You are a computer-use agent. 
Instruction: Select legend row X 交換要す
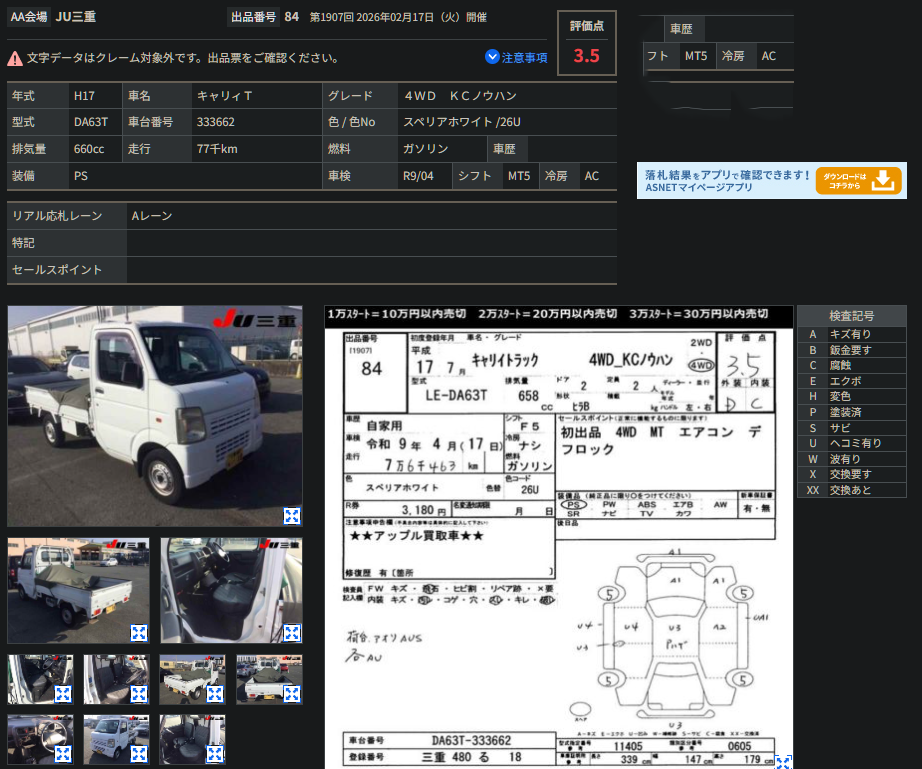point(851,474)
